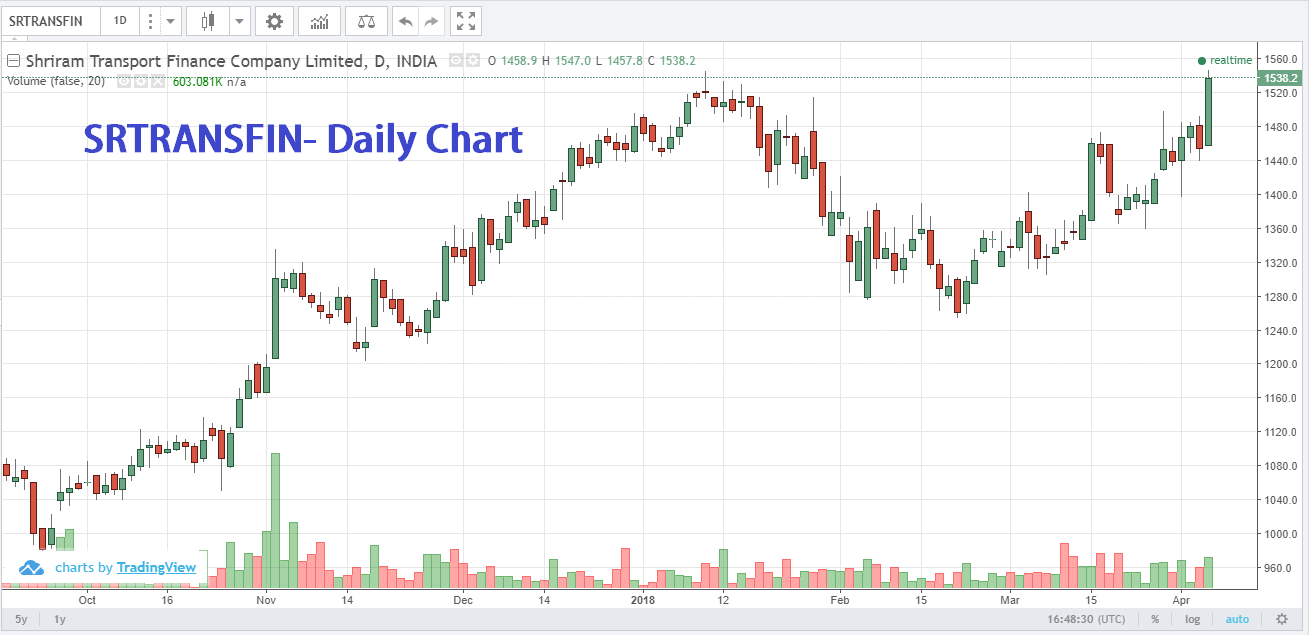The width and height of the screenshot is (1309, 635).
Task: Select the 1D interval button
Action: click(x=120, y=20)
